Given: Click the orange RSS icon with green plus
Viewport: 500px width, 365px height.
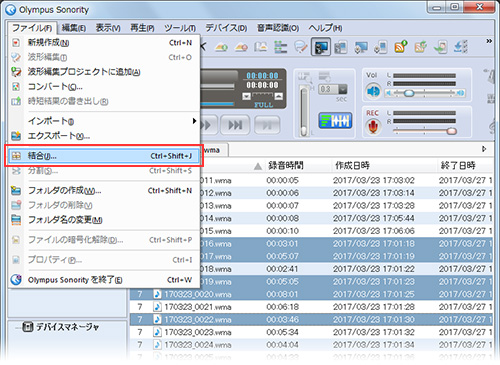Looking at the screenshot, I should 401,47.
